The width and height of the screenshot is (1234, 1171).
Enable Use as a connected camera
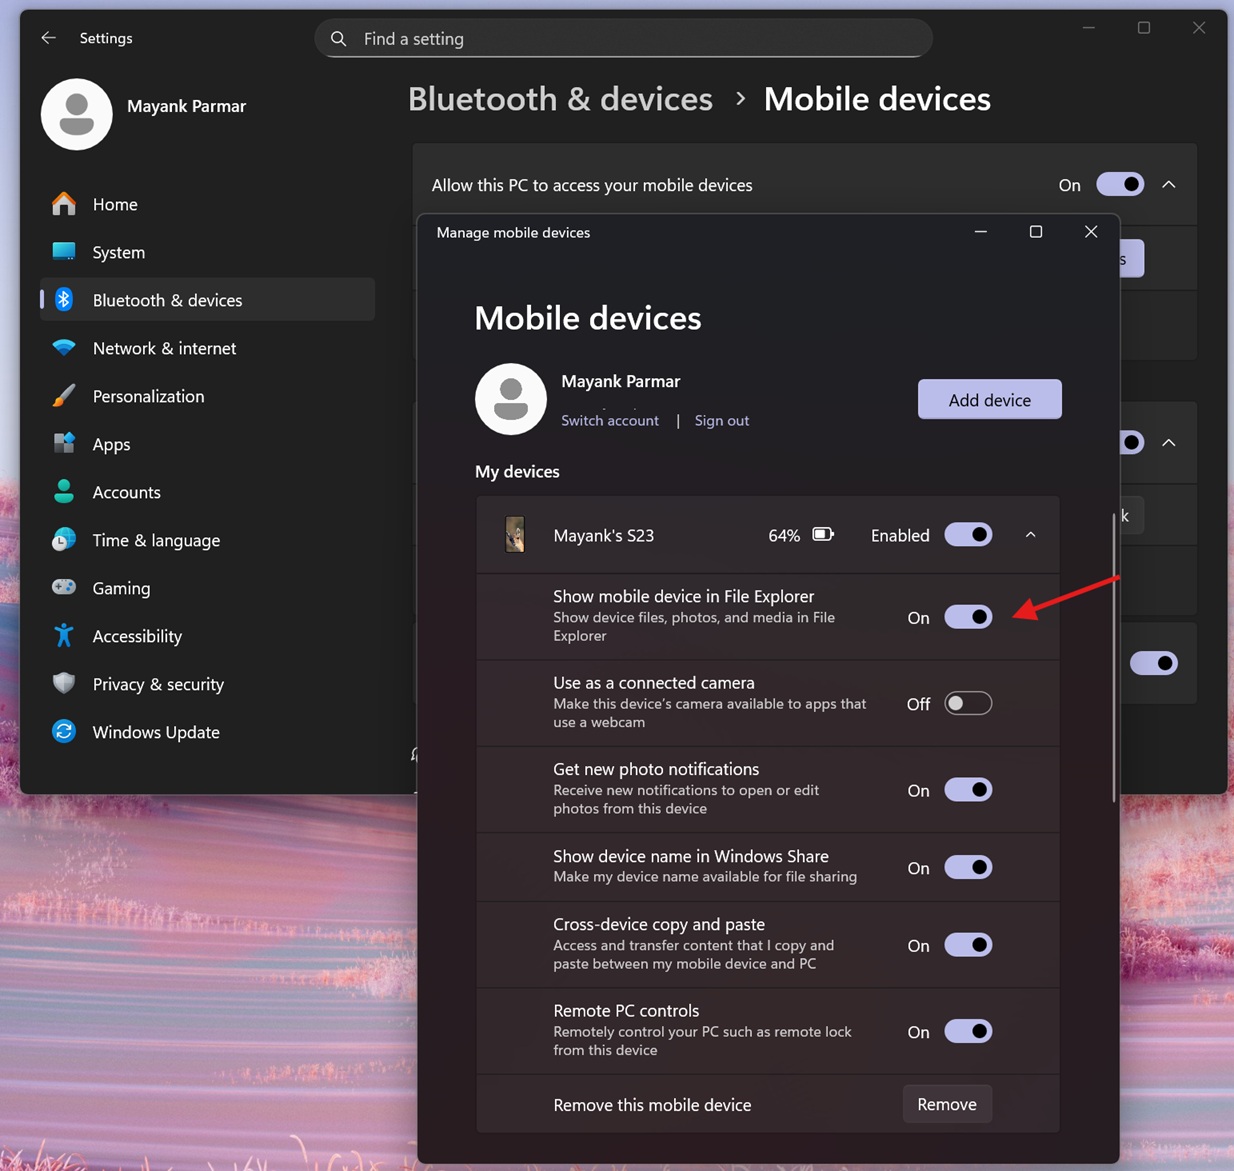967,703
